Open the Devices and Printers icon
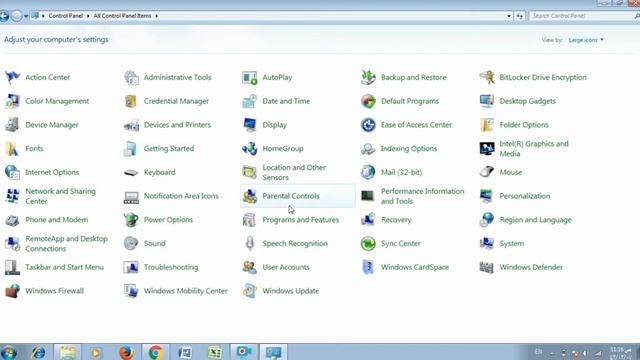 click(x=131, y=124)
